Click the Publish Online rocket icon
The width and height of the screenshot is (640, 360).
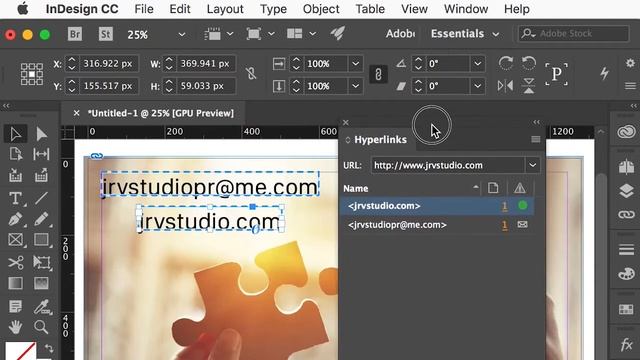pos(338,33)
